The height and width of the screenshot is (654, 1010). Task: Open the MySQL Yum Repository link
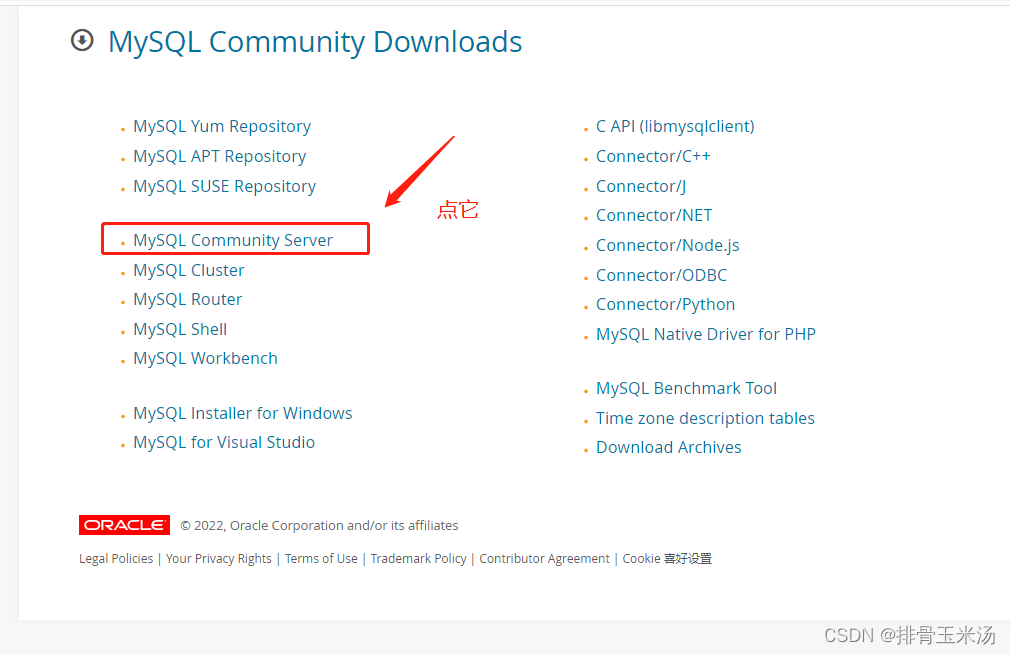point(222,126)
